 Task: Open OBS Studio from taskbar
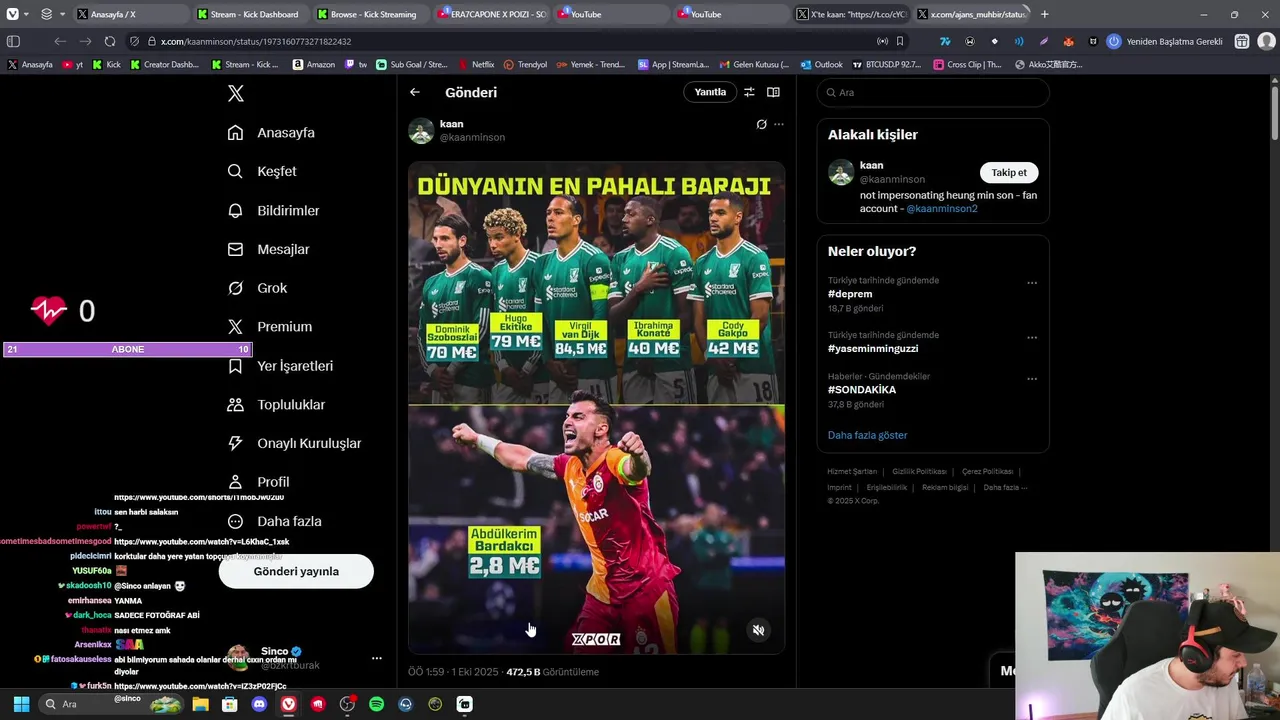[x=347, y=704]
